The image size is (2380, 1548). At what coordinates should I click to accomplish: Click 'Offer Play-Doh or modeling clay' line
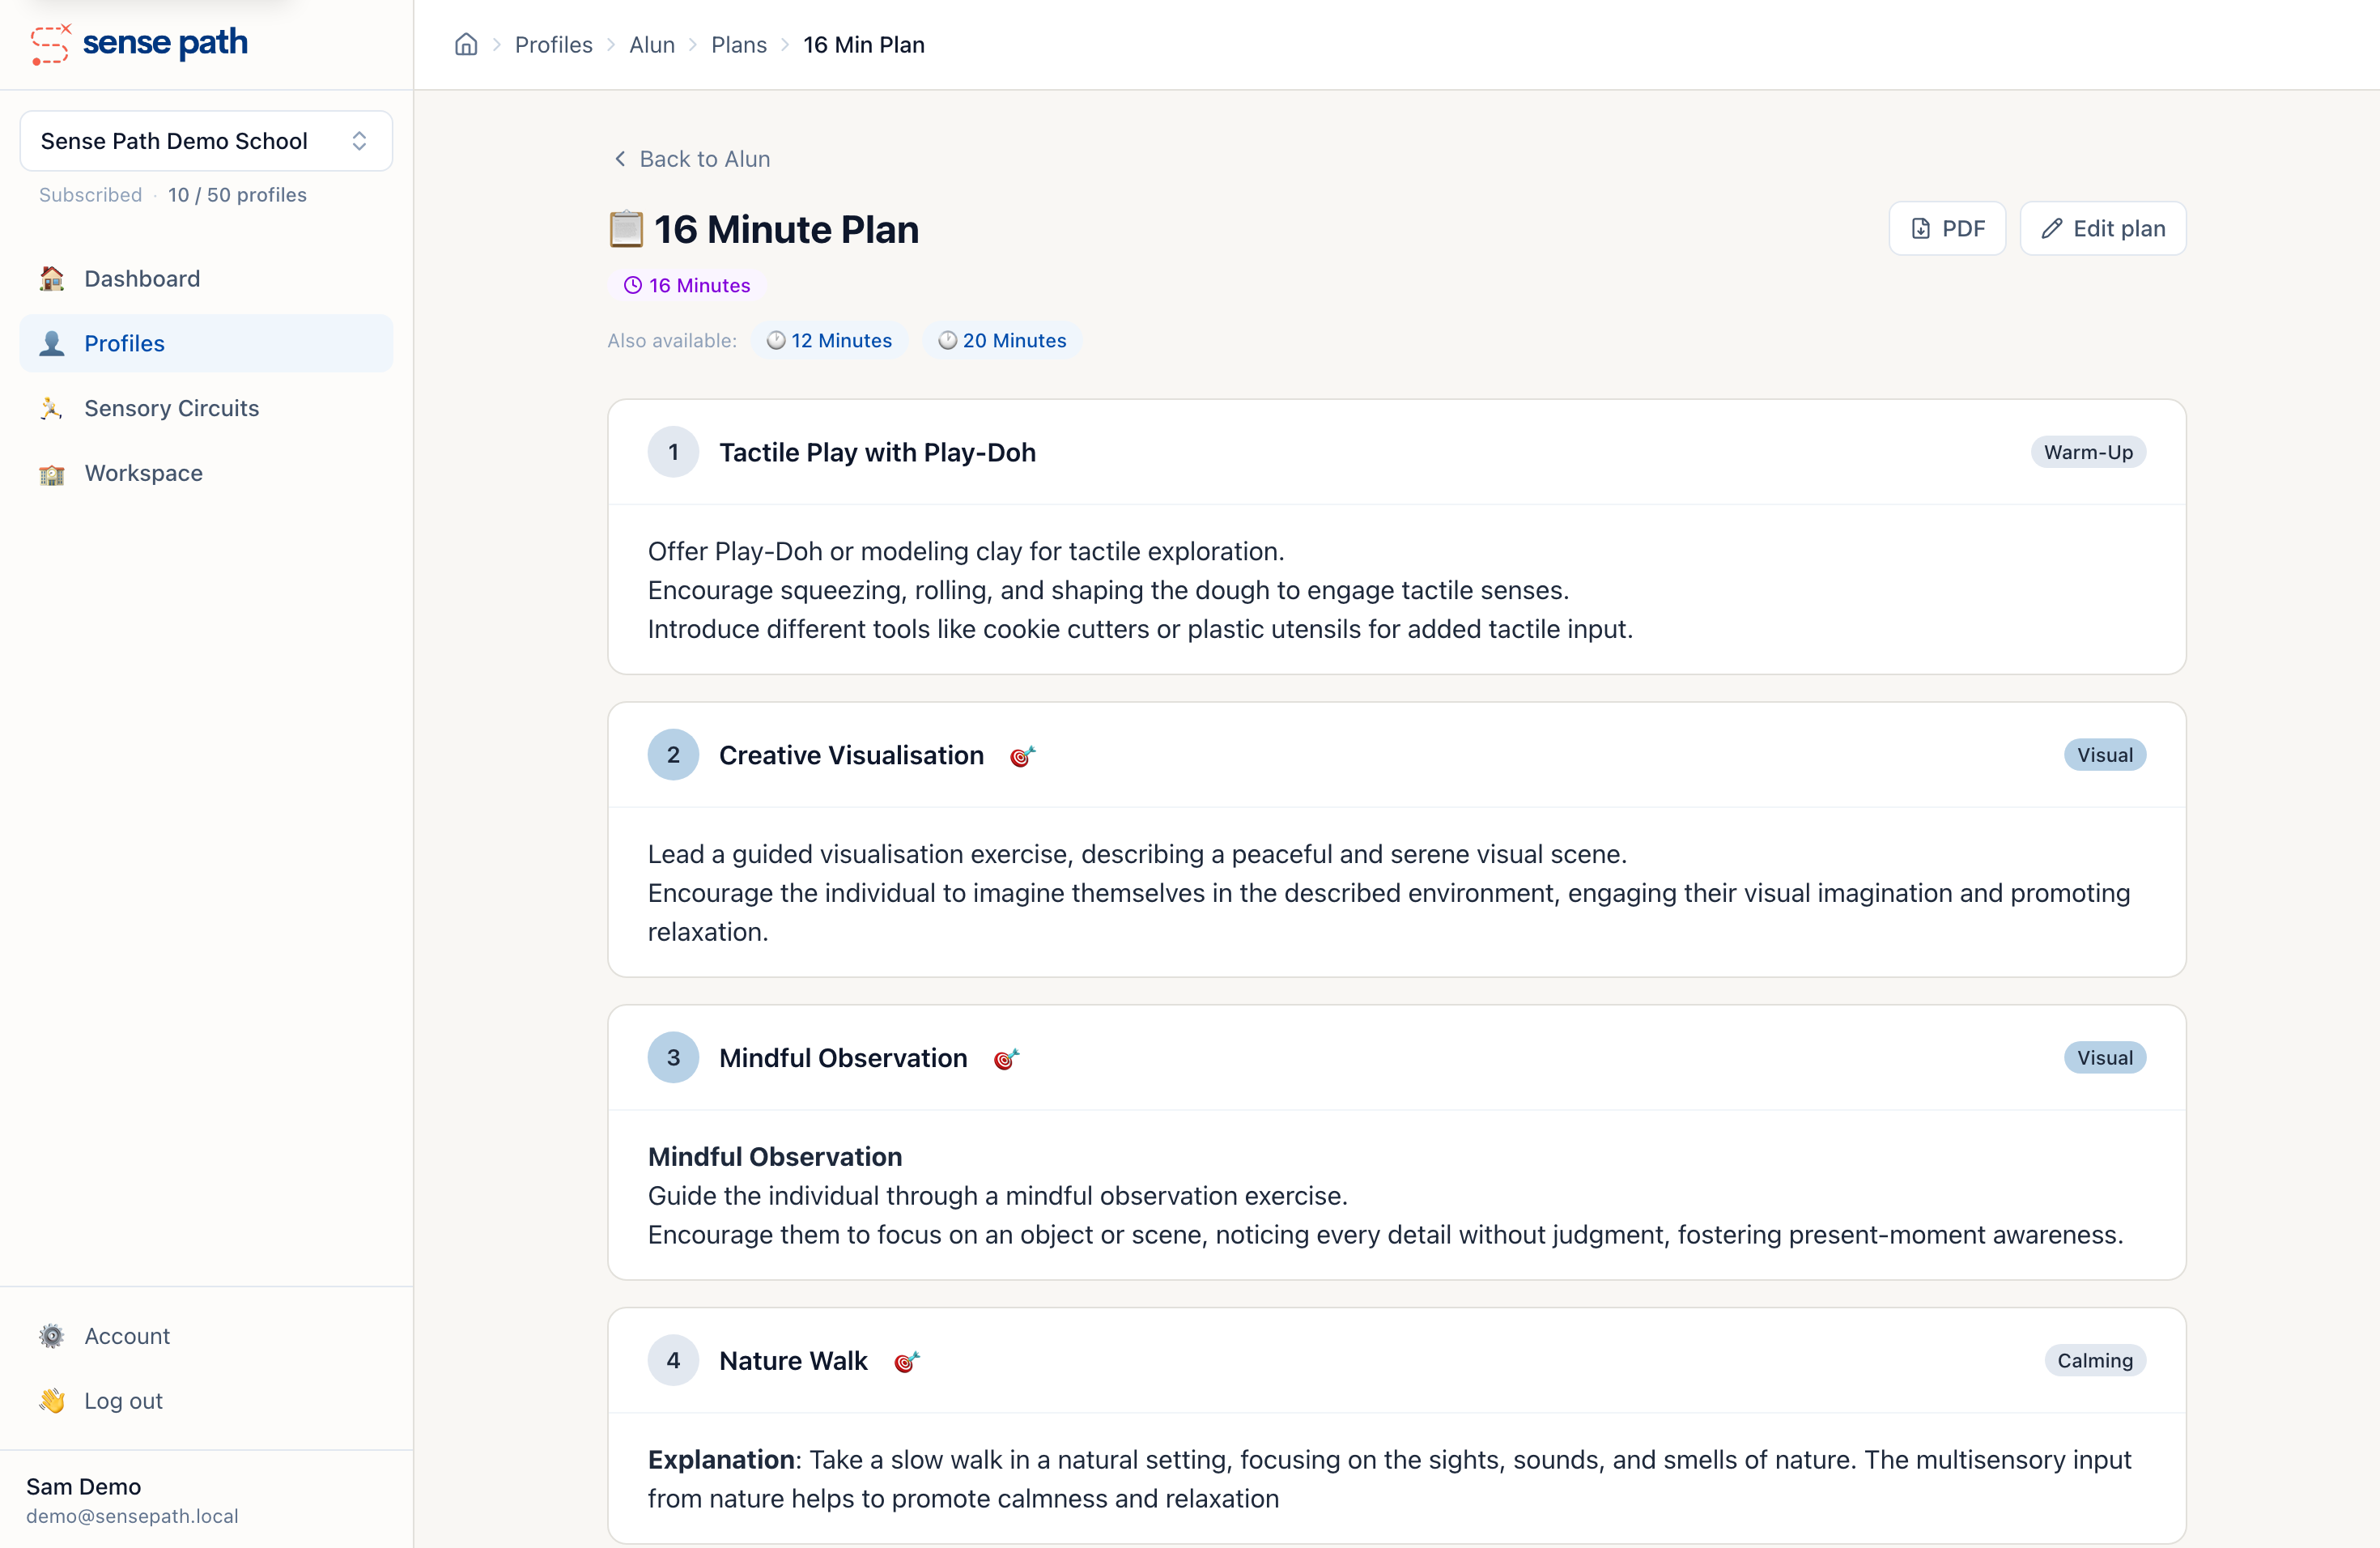966,552
